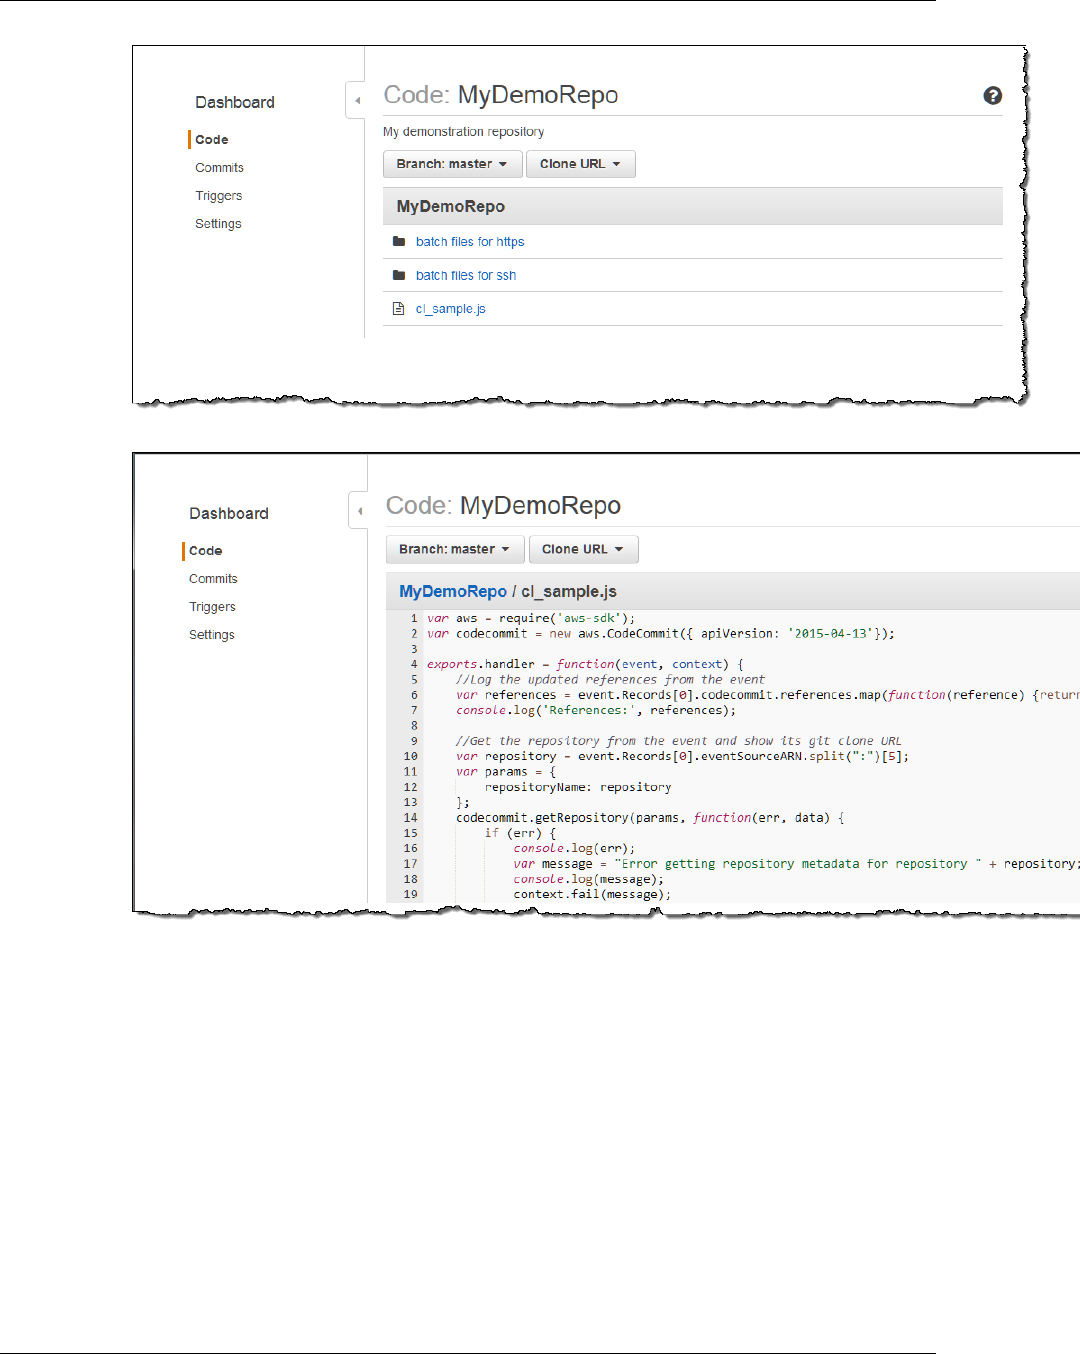Click MyDemoRepo breadcrumb link in lower screenshot
This screenshot has width=1080, height=1354.
click(453, 591)
